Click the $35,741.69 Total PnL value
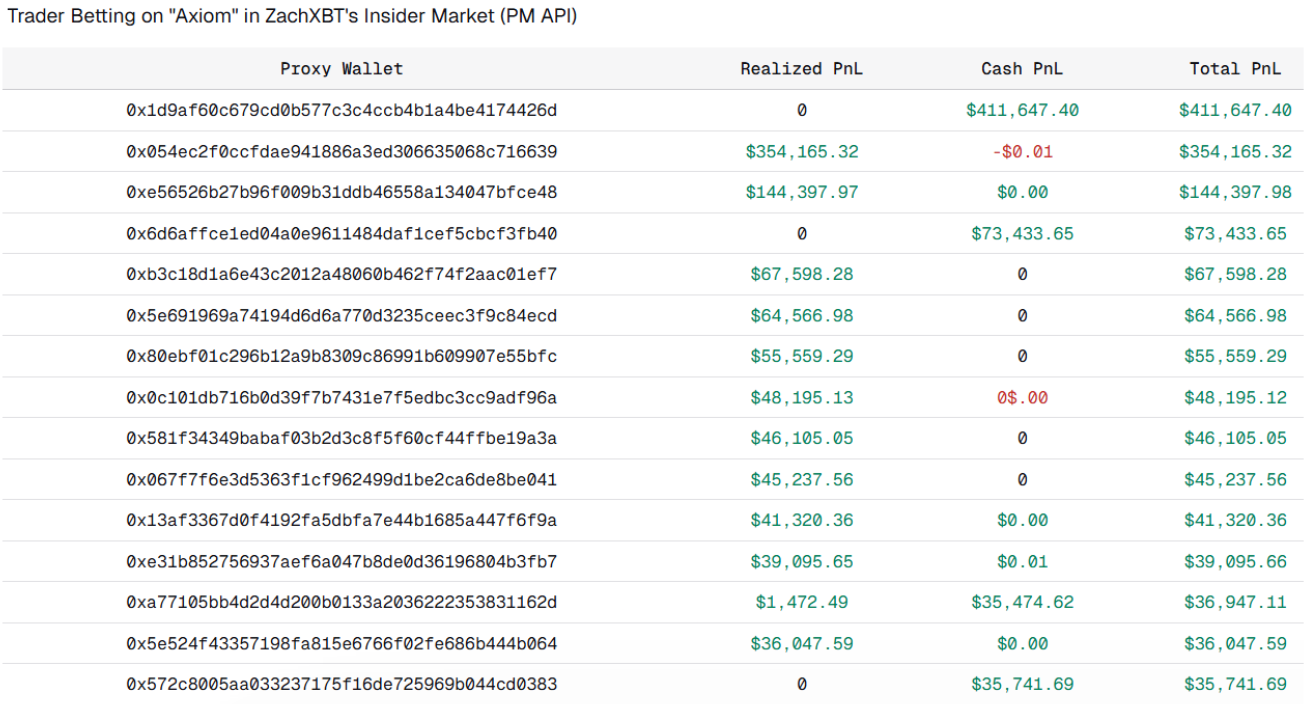Screen dimensions: 1311x705 click(x=1235, y=685)
